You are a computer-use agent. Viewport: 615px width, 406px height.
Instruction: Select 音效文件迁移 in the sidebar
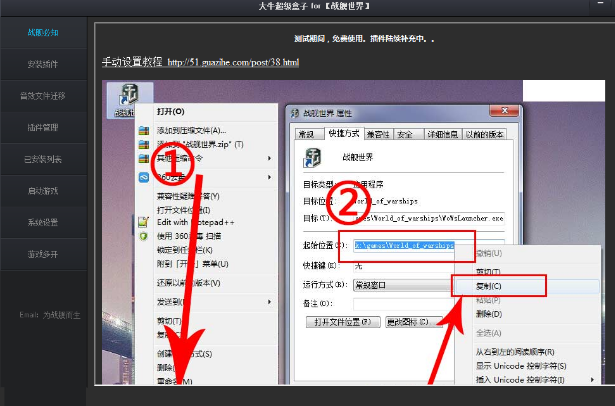[43, 96]
